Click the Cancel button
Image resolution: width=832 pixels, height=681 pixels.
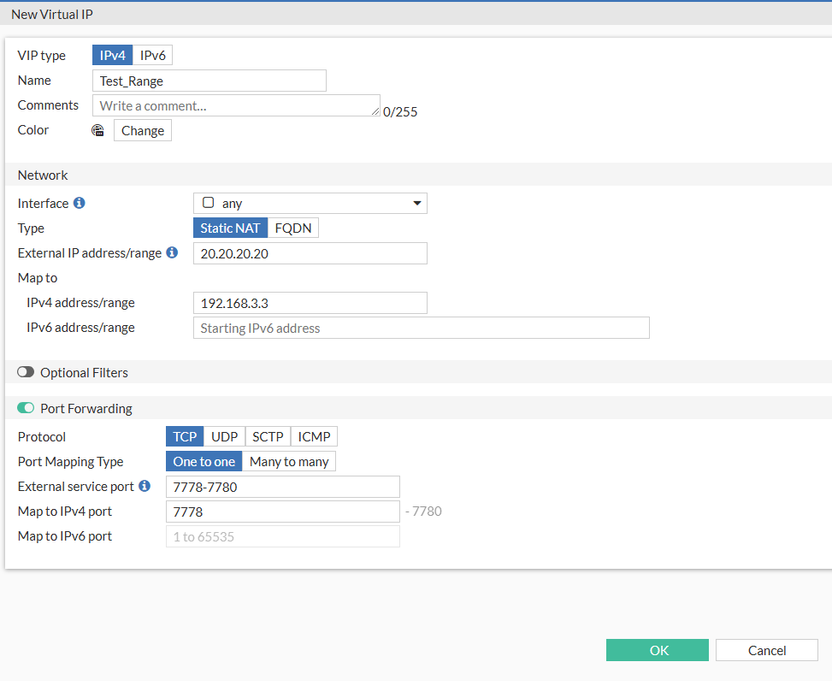click(x=767, y=650)
